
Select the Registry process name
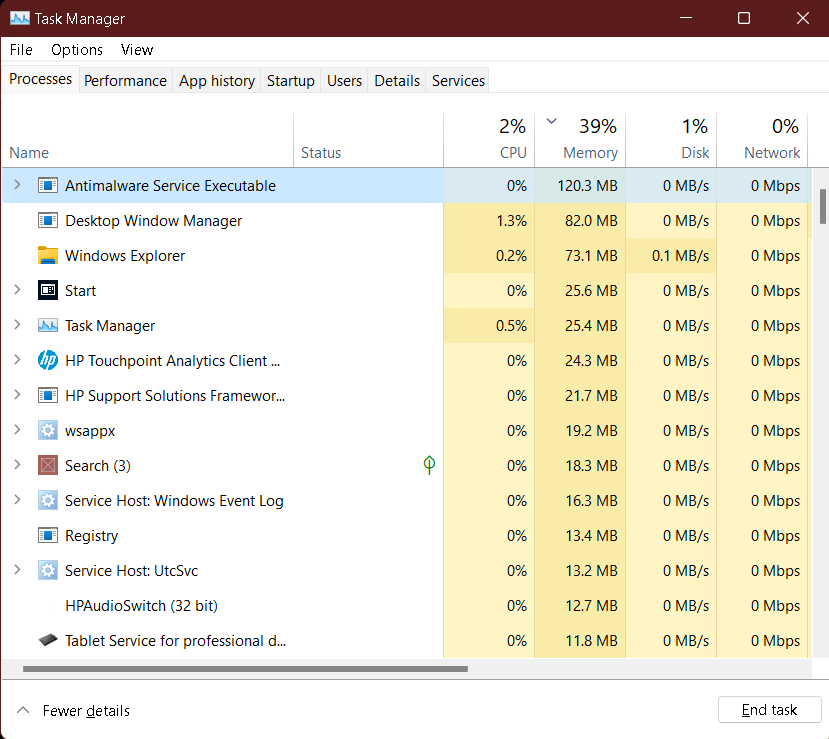pyautogui.click(x=91, y=535)
